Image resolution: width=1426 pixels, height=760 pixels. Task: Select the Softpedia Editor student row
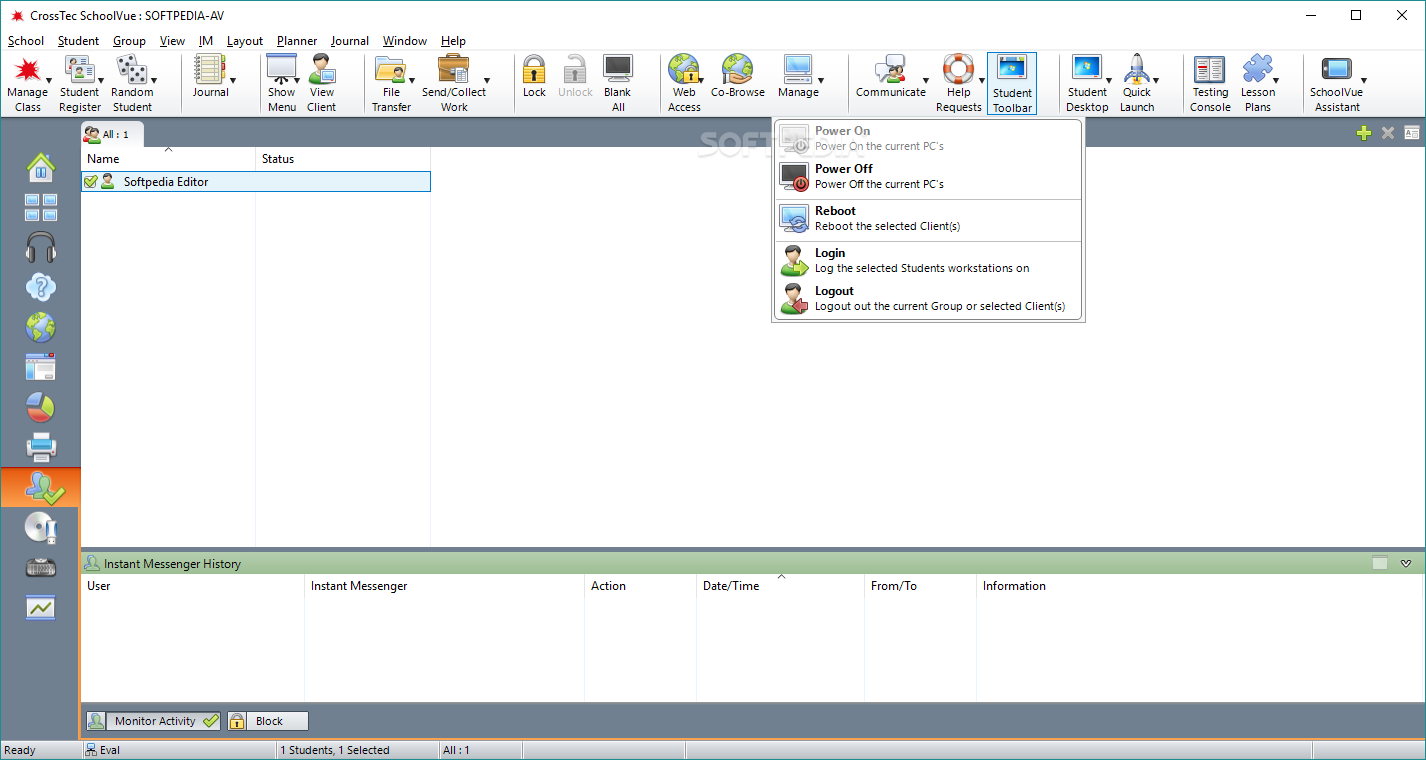tap(256, 182)
